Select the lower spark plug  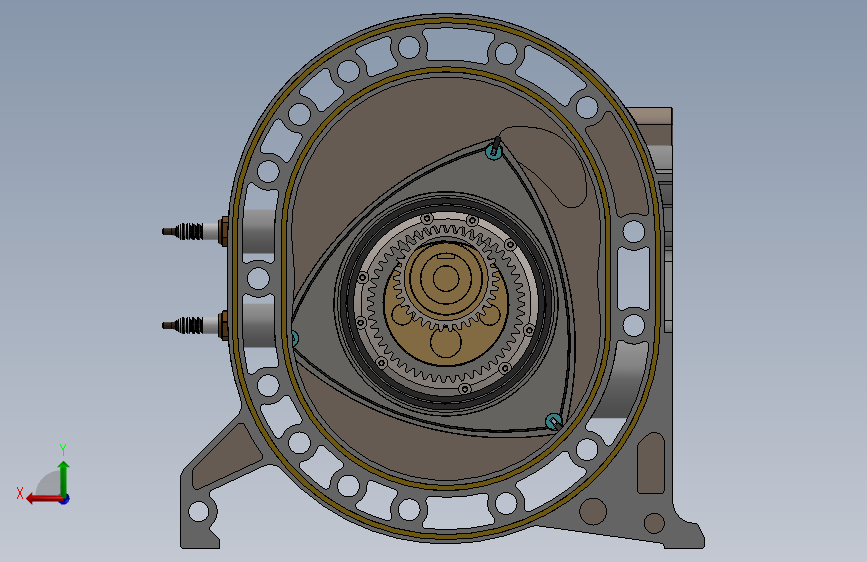(195, 325)
